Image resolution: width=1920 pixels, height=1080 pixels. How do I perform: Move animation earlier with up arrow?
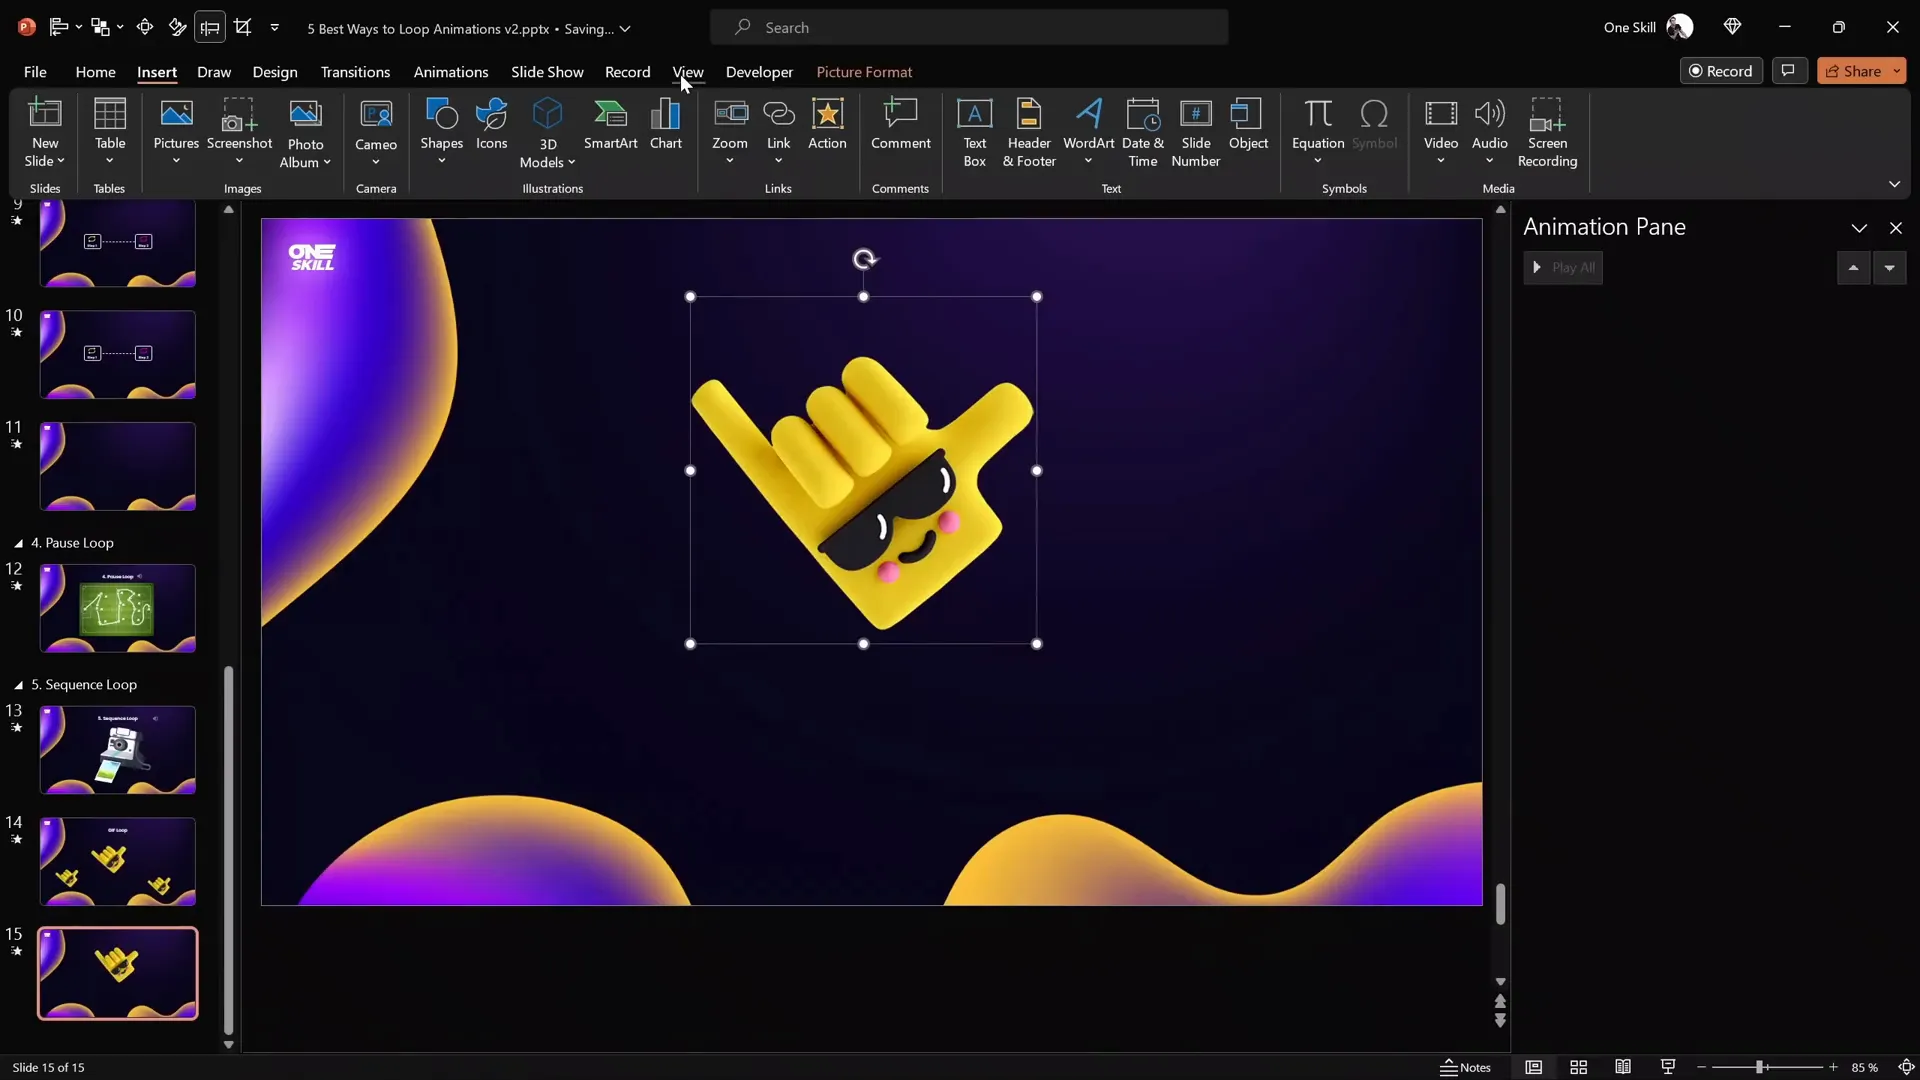1853,268
